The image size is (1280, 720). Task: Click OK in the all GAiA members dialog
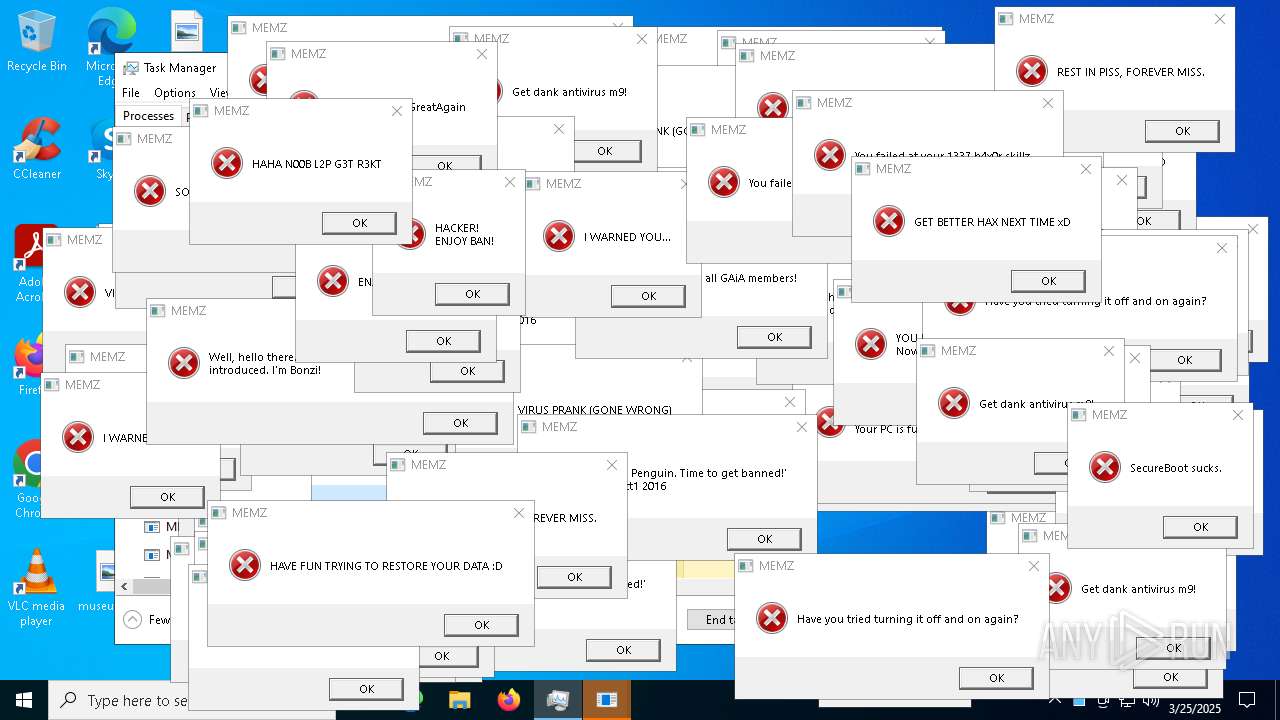point(774,337)
